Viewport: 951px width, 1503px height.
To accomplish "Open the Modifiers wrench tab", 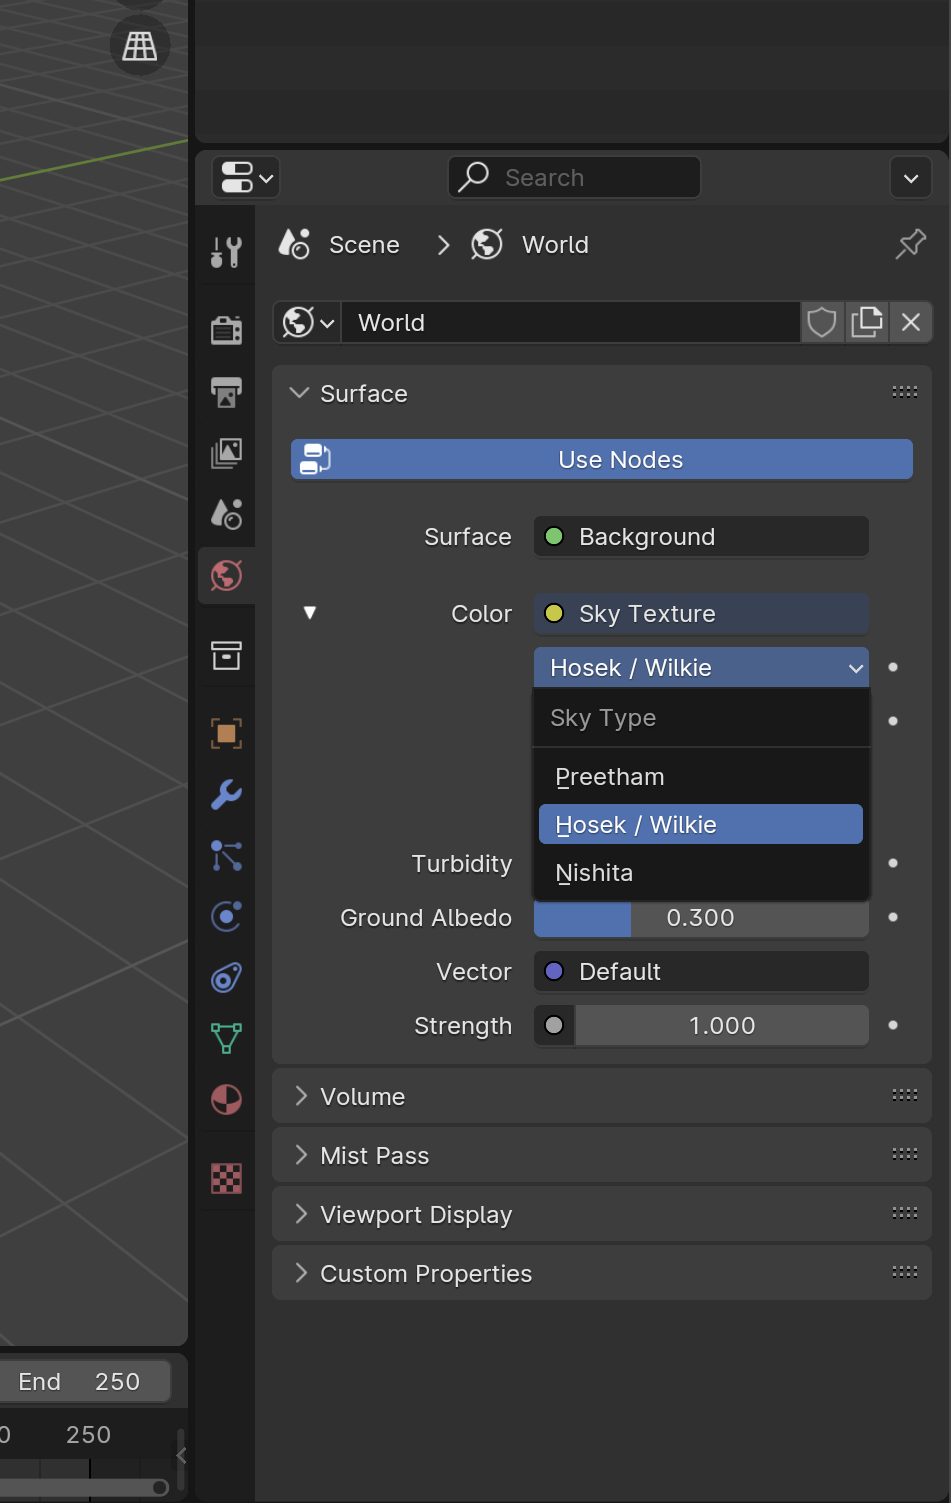I will click(x=226, y=795).
